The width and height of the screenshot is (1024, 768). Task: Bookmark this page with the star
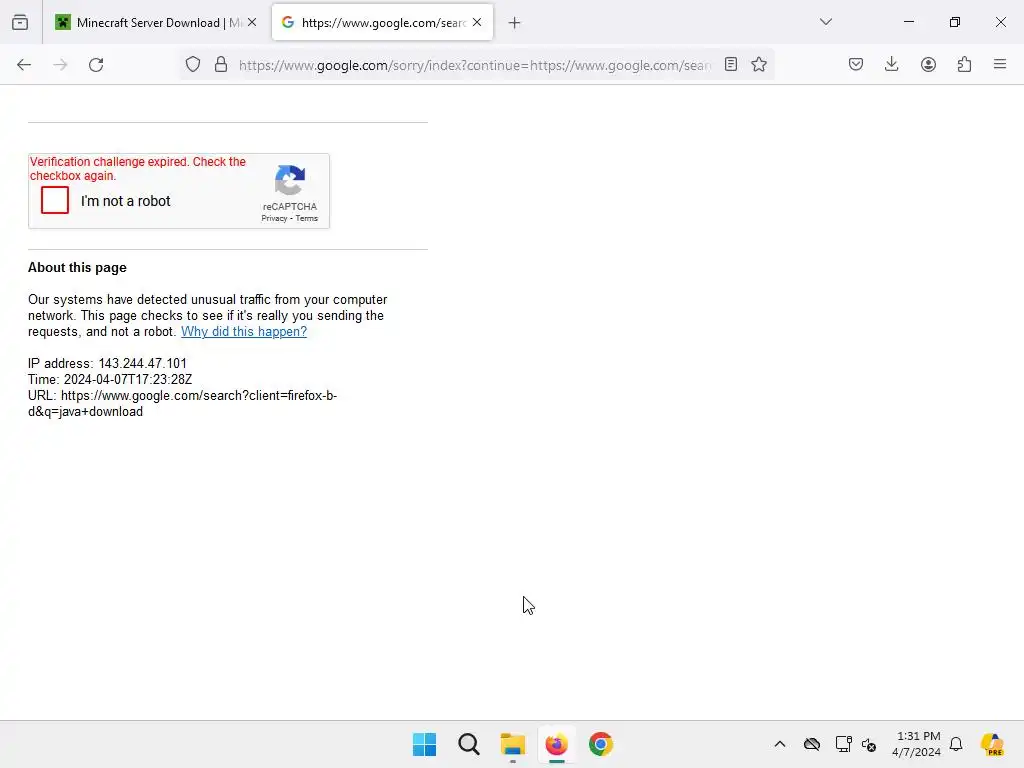tap(759, 65)
